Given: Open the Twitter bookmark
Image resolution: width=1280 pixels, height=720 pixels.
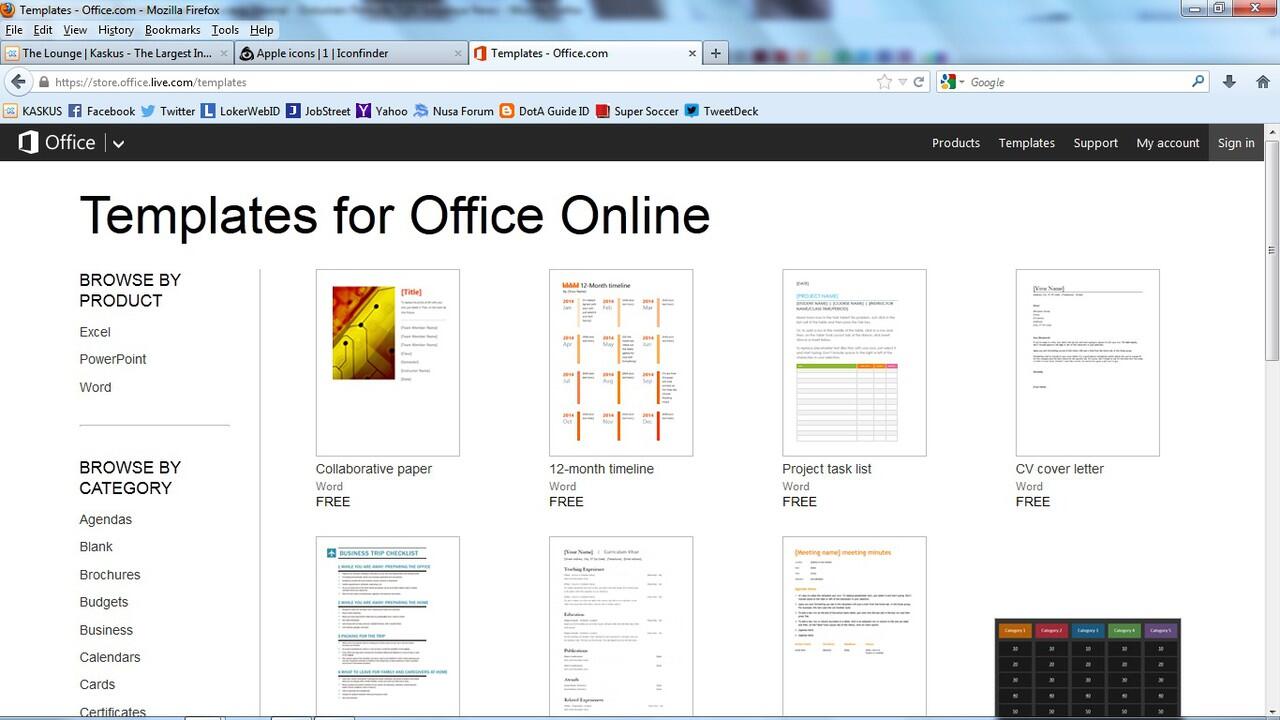Looking at the screenshot, I should [168, 111].
